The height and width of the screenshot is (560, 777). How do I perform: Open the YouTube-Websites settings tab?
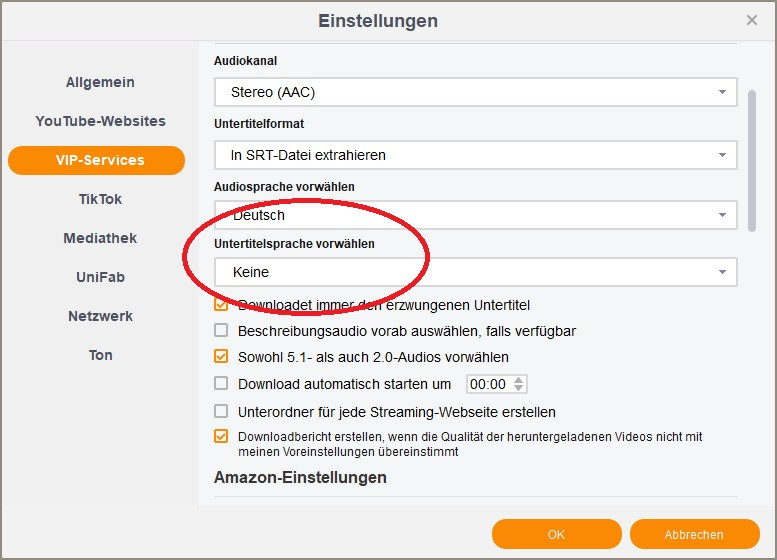pos(100,121)
